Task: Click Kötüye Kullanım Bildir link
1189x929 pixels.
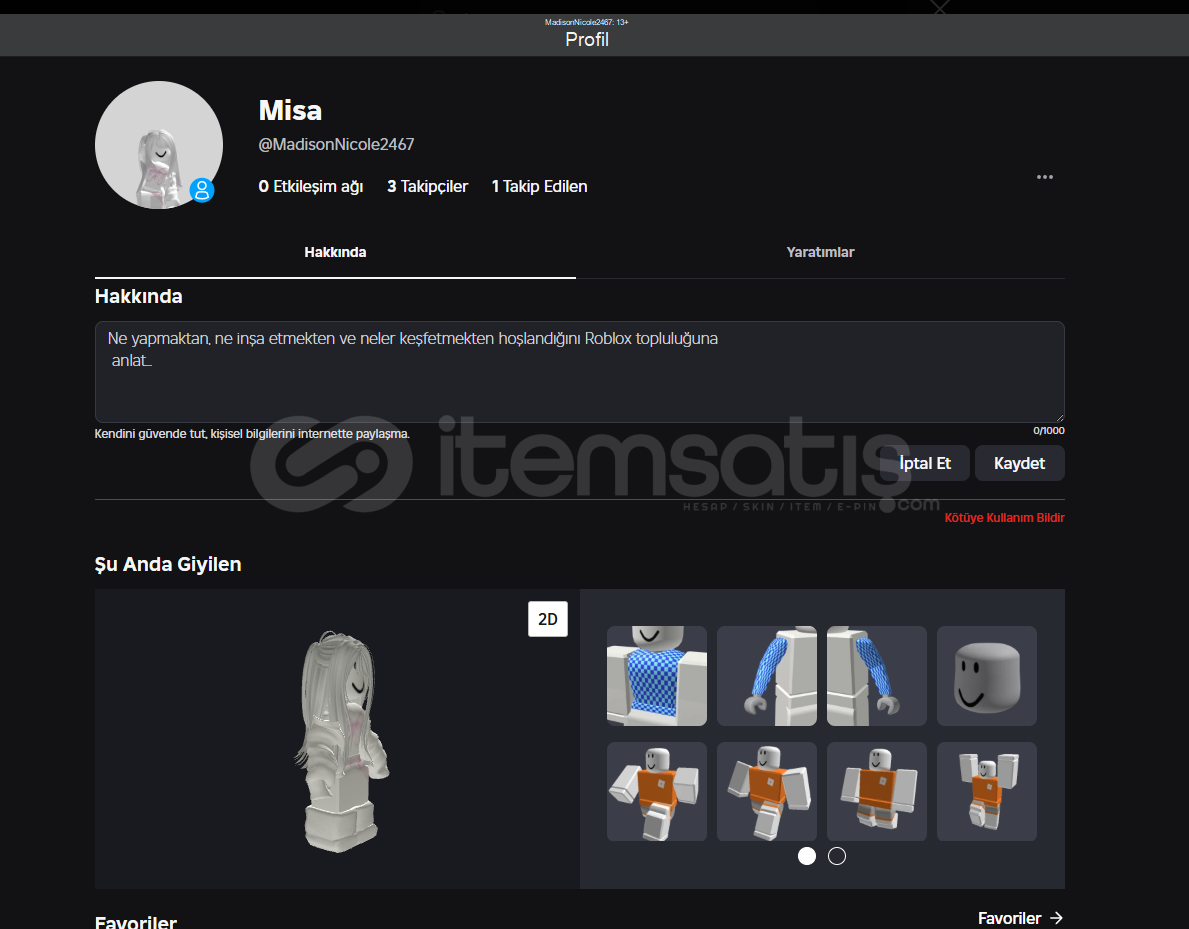Action: coord(1004,518)
